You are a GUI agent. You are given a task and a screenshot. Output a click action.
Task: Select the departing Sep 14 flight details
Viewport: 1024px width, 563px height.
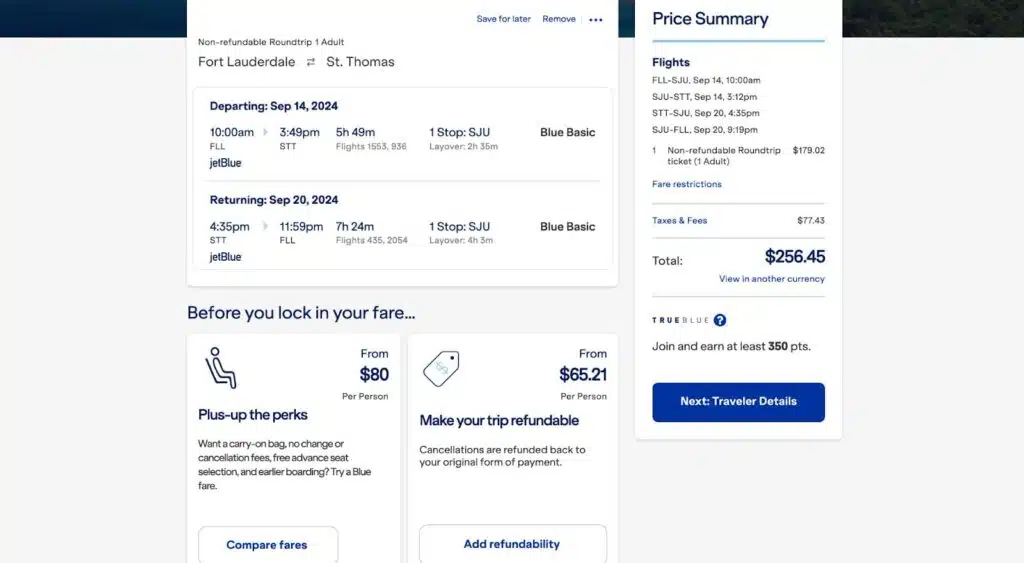point(402,133)
